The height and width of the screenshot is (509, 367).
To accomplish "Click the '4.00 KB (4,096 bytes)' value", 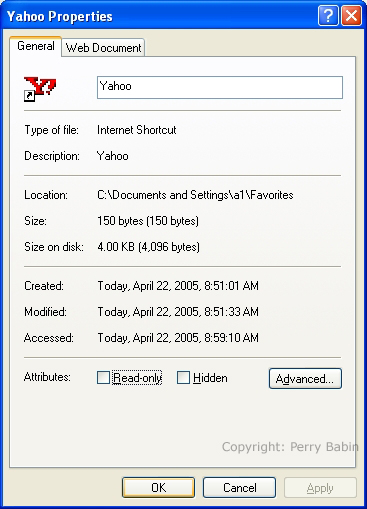I will pos(148,247).
